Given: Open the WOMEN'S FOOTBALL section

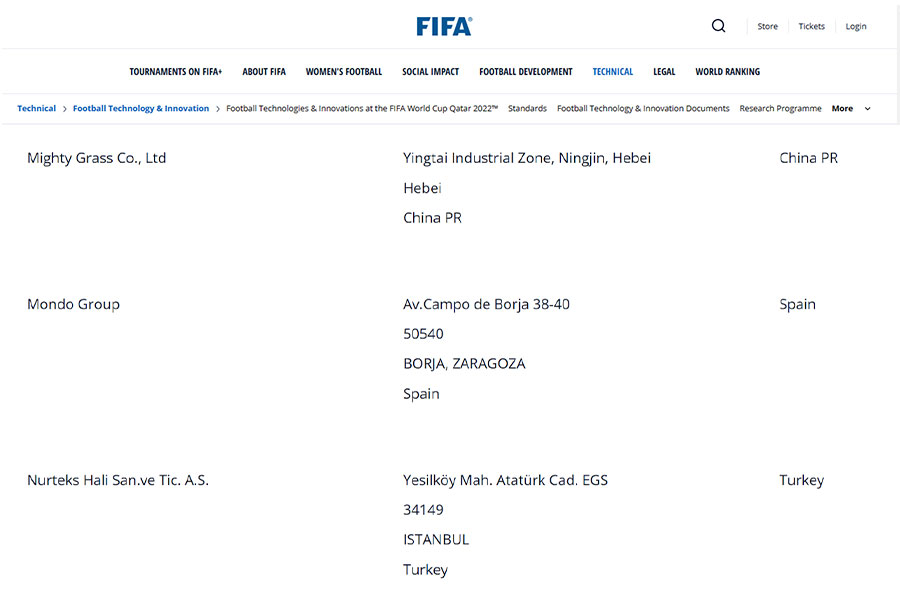Looking at the screenshot, I should [x=344, y=71].
